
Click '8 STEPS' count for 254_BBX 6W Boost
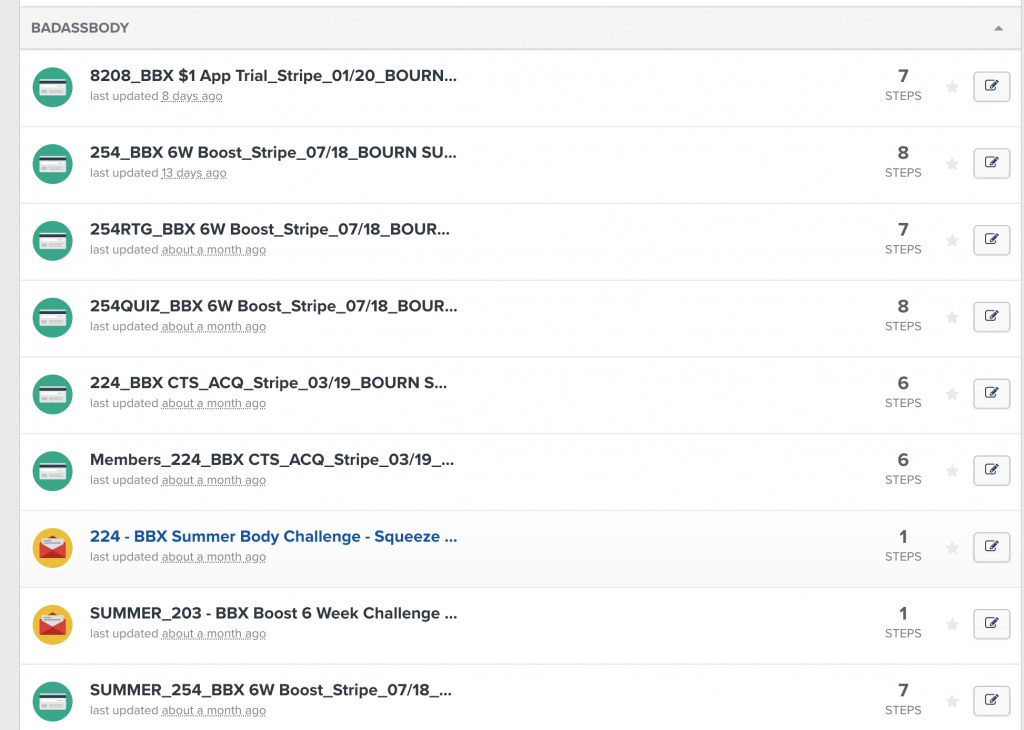(903, 162)
